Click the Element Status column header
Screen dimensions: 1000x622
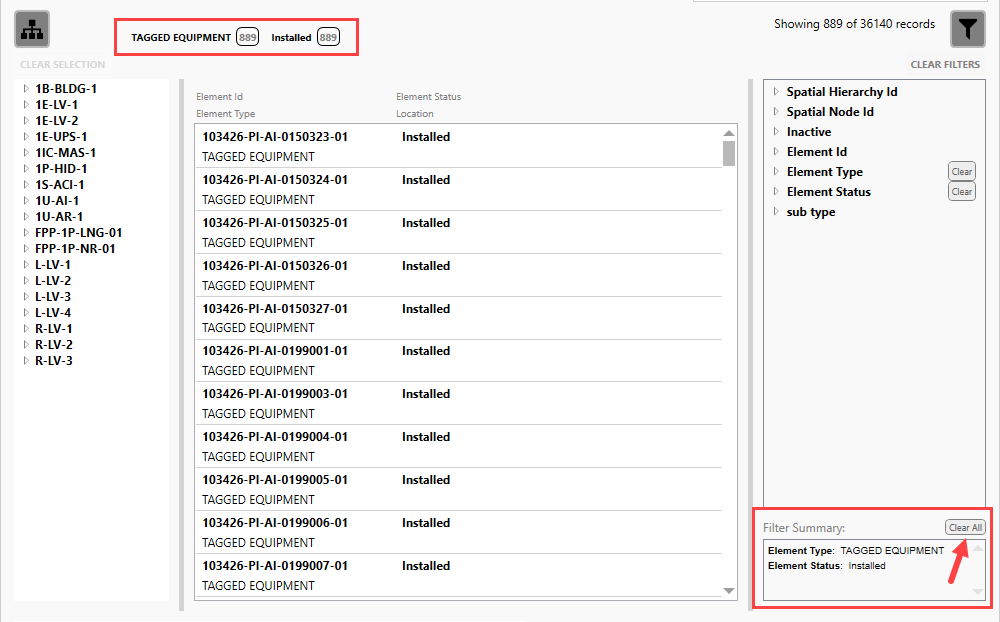(x=429, y=97)
